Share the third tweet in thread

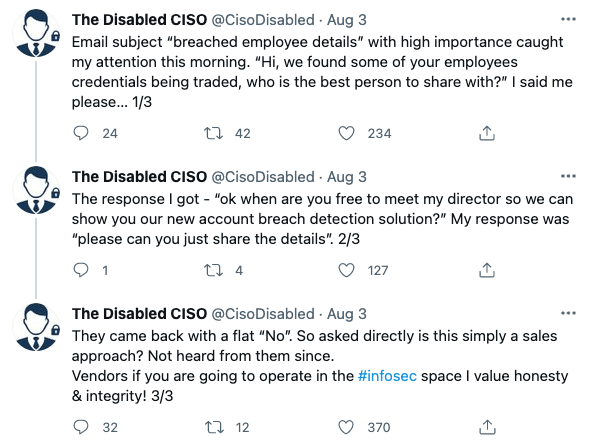point(487,427)
